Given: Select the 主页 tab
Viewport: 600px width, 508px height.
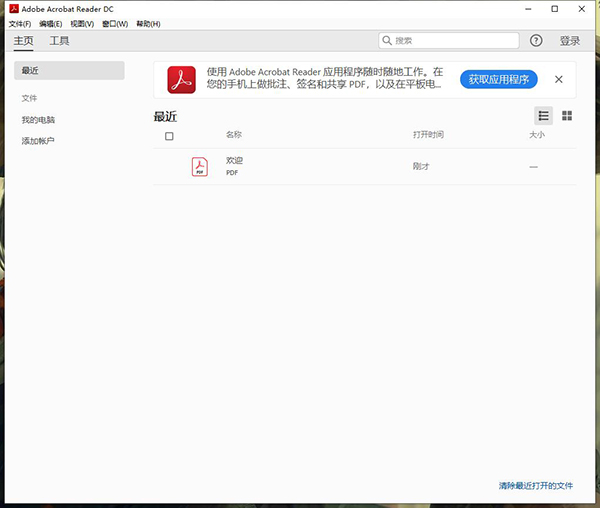Looking at the screenshot, I should (x=23, y=41).
